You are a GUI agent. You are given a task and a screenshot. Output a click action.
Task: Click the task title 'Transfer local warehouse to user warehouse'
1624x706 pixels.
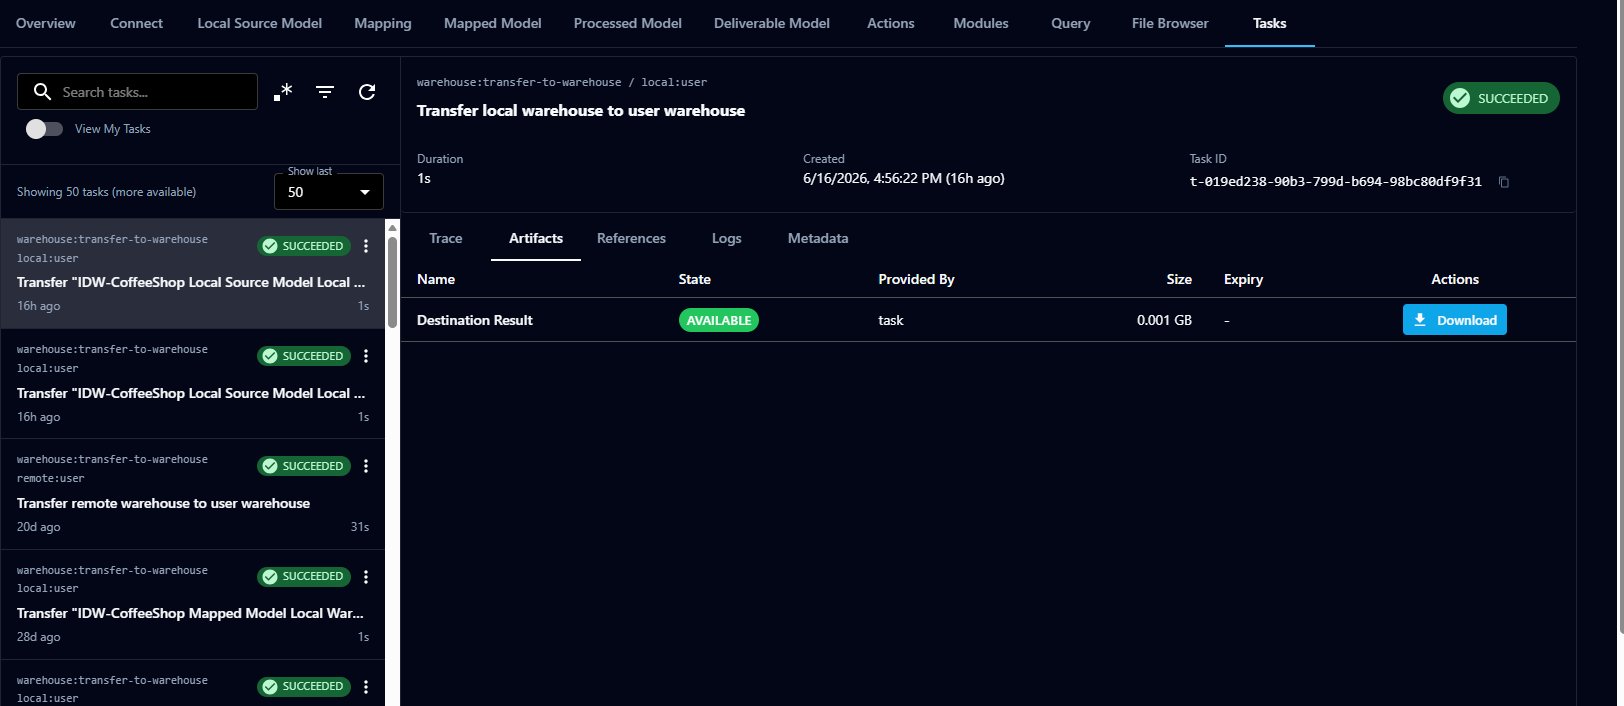click(x=581, y=111)
